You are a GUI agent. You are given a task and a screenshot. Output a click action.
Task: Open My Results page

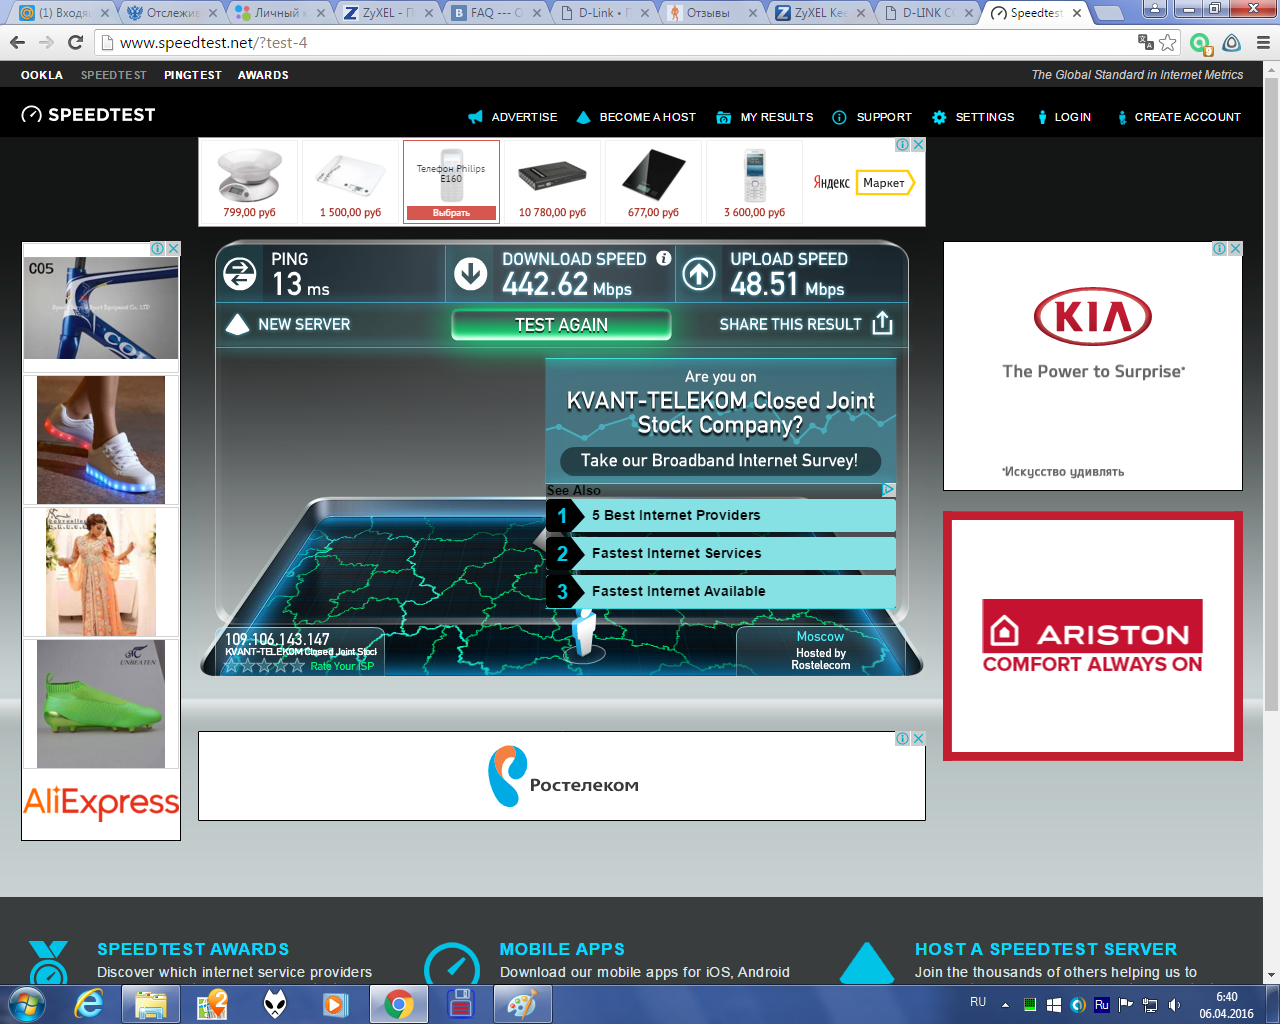777,117
